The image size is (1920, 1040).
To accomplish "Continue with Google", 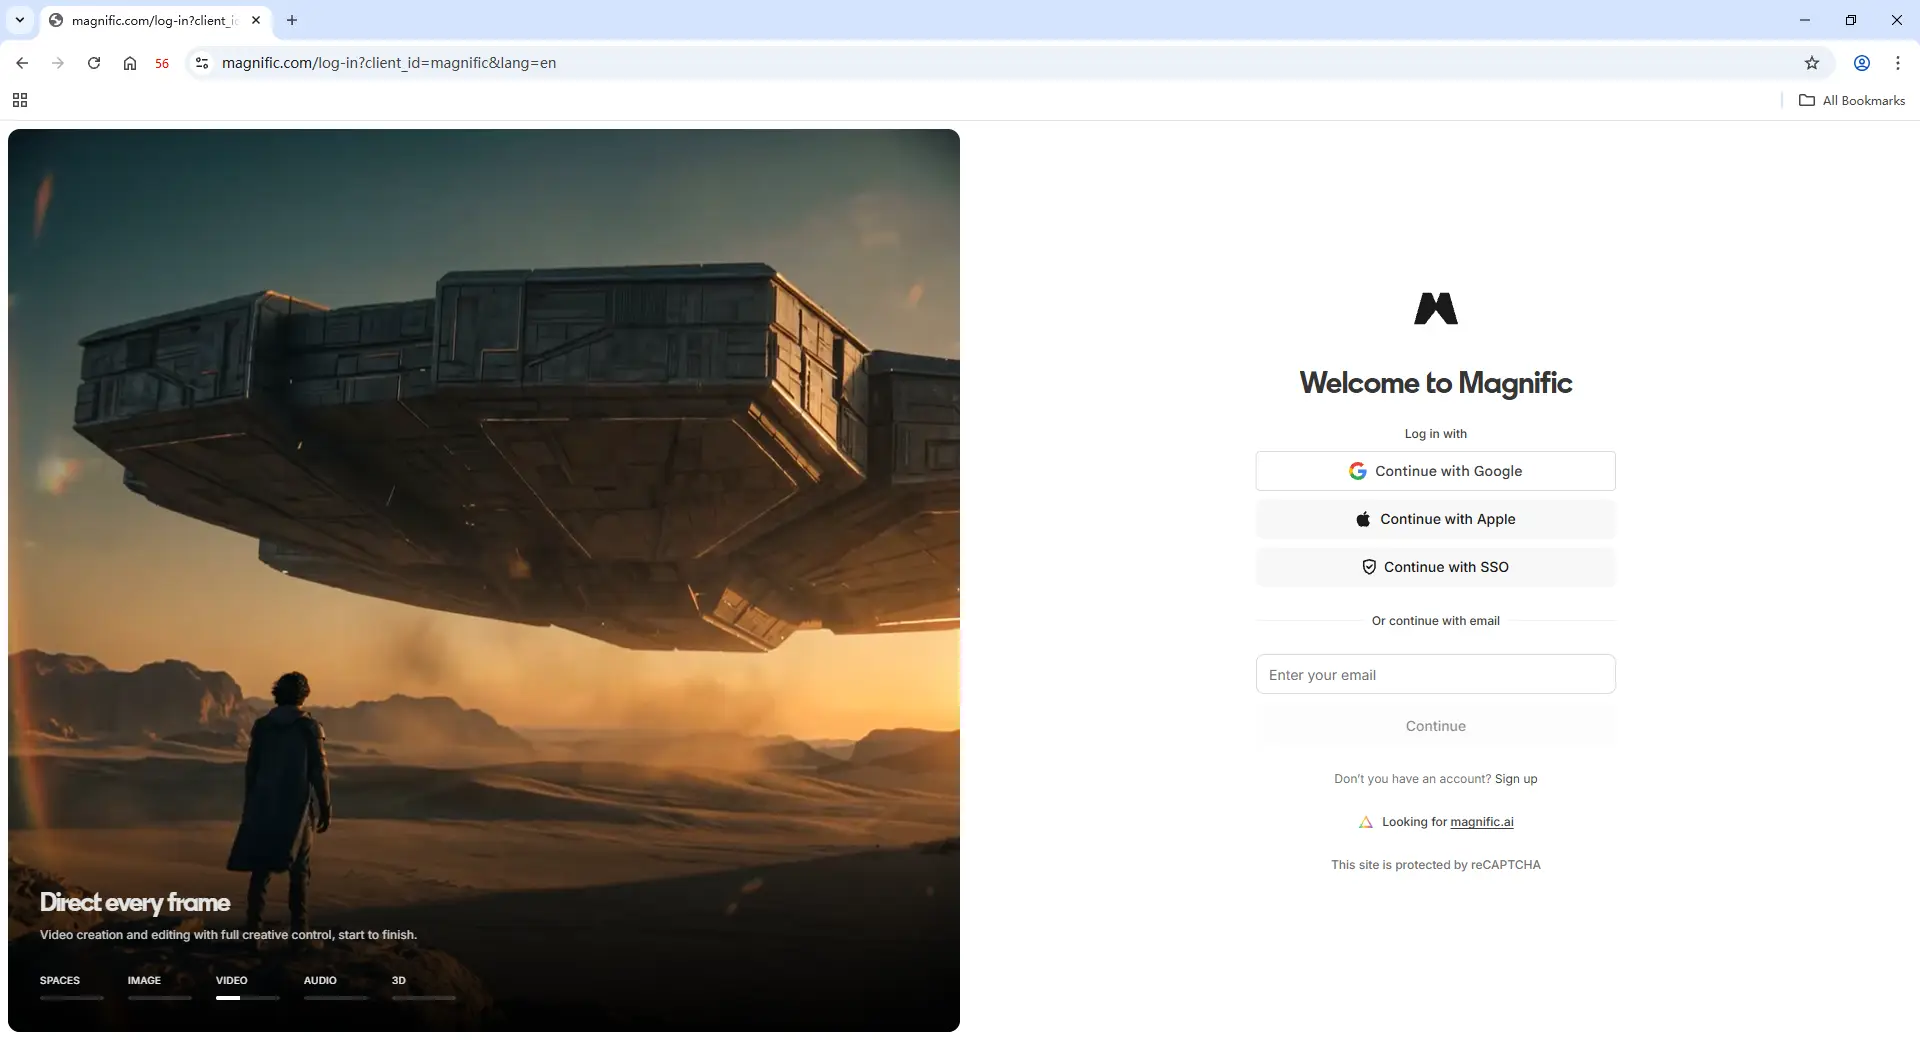I will (x=1436, y=471).
